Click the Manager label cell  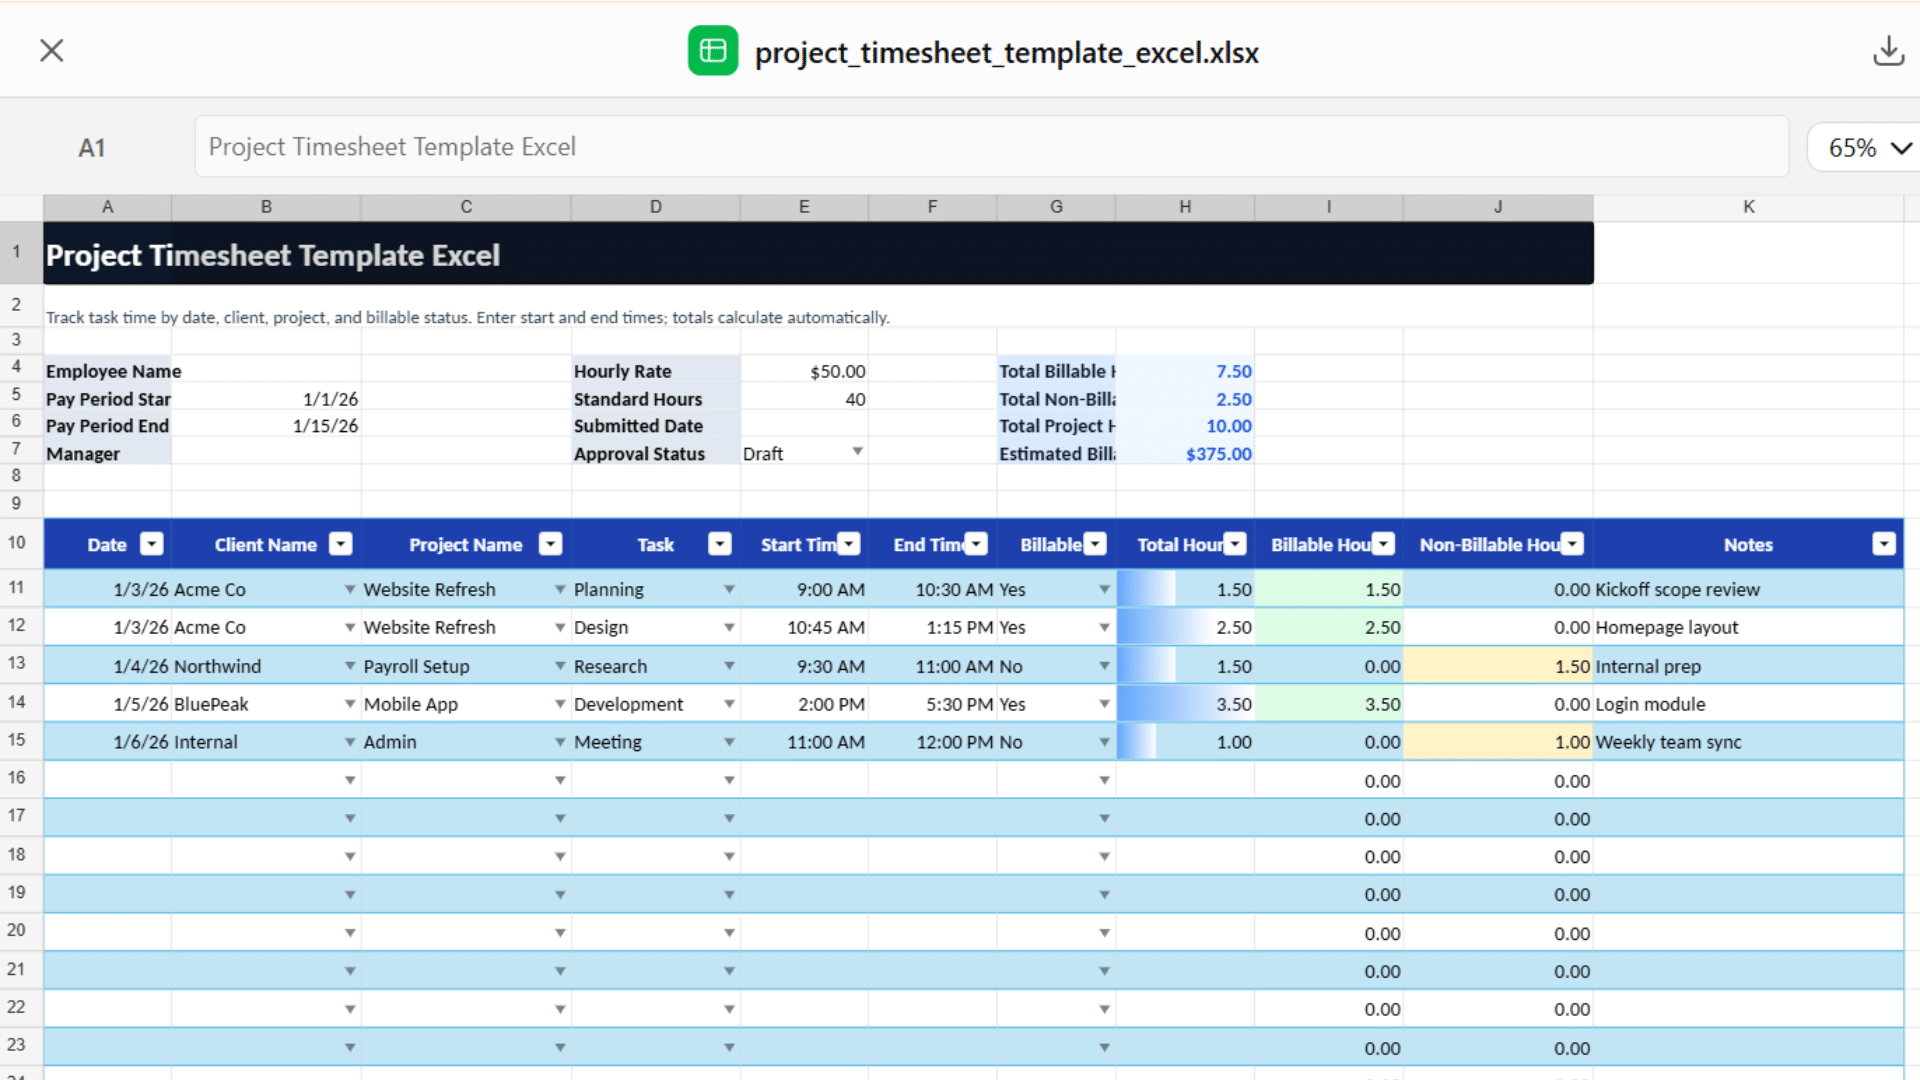click(107, 453)
